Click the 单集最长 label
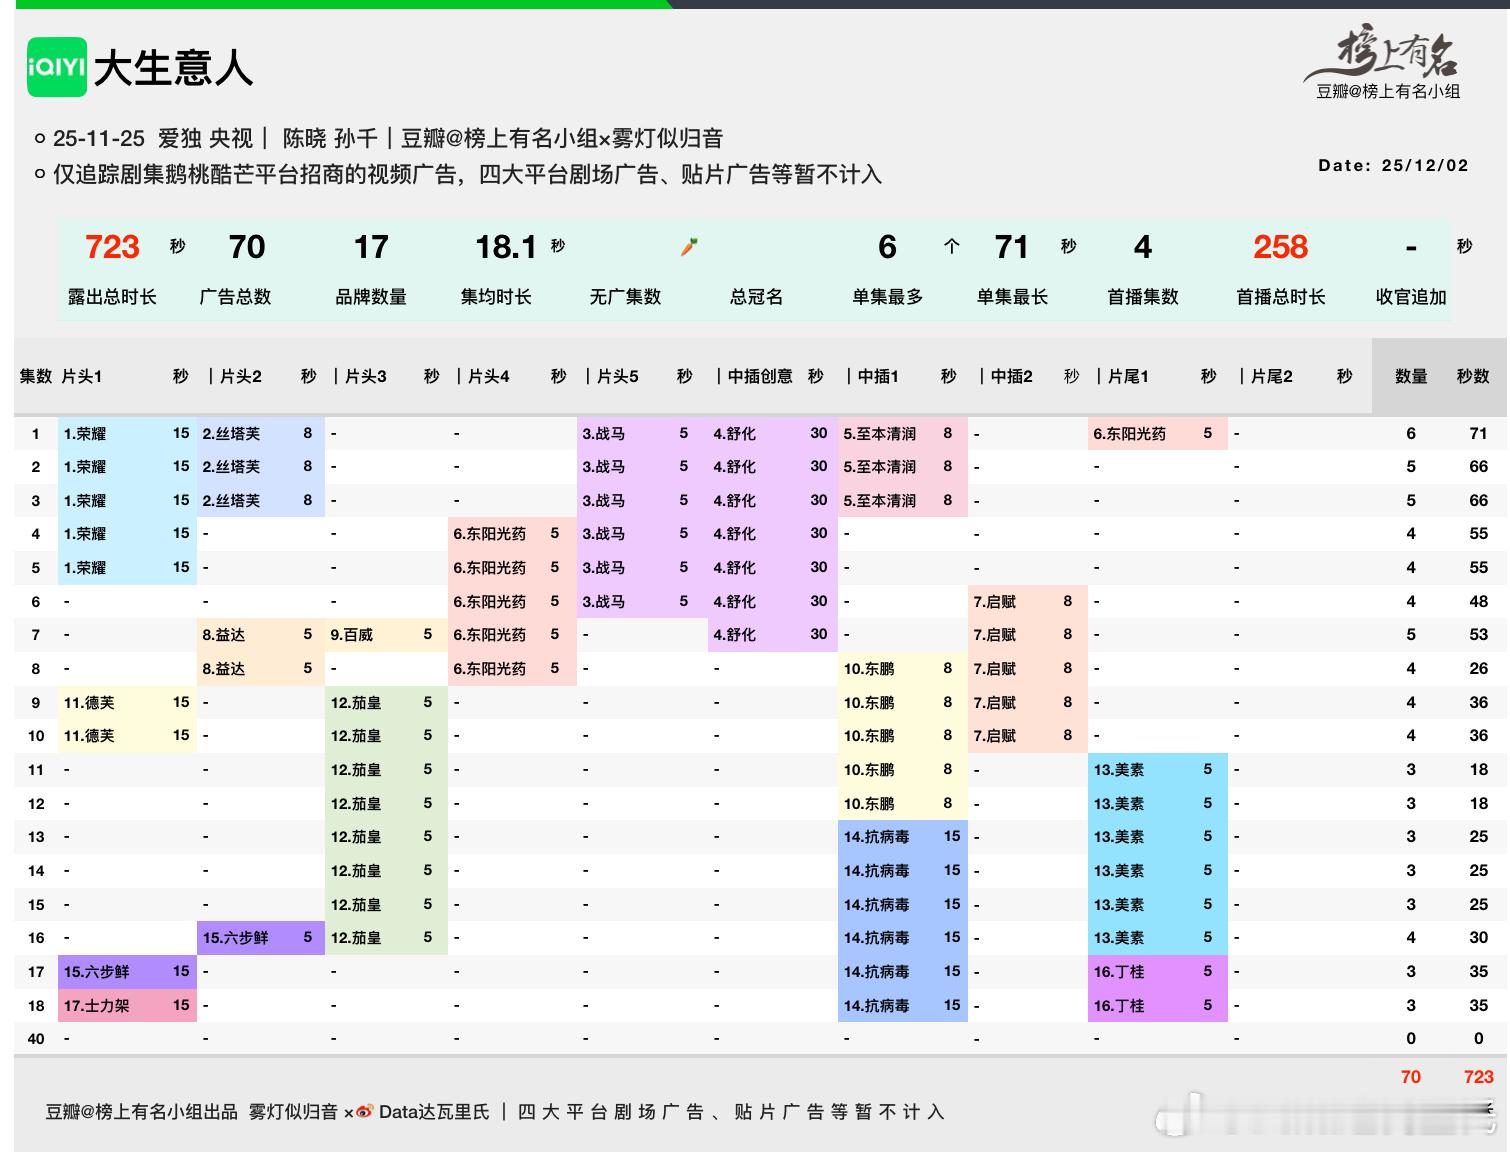 [x=1013, y=297]
